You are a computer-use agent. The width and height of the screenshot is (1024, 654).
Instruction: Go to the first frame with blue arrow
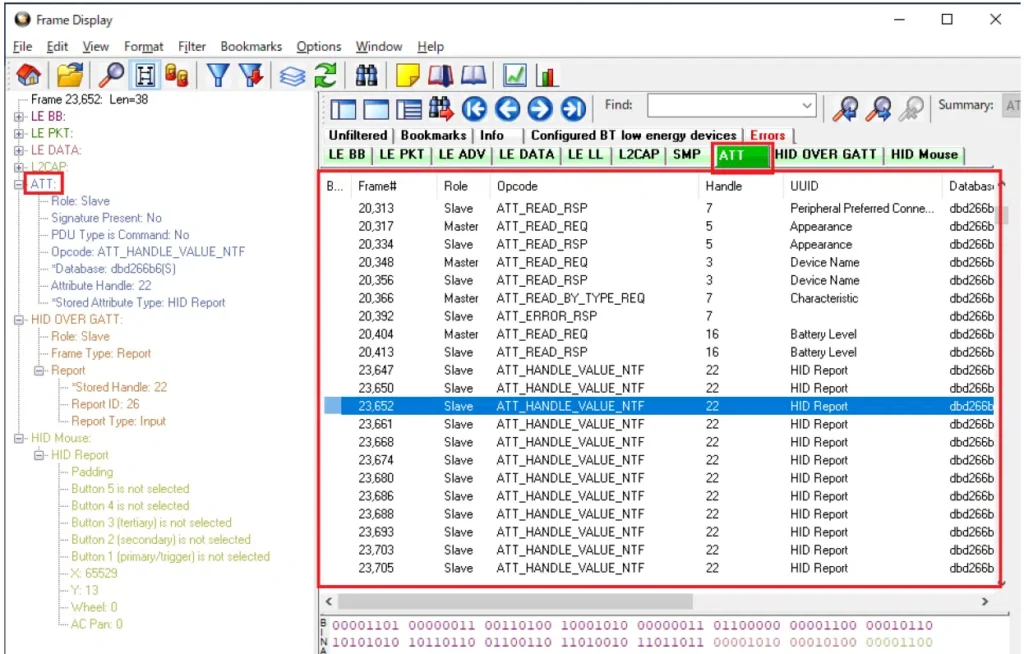point(475,109)
